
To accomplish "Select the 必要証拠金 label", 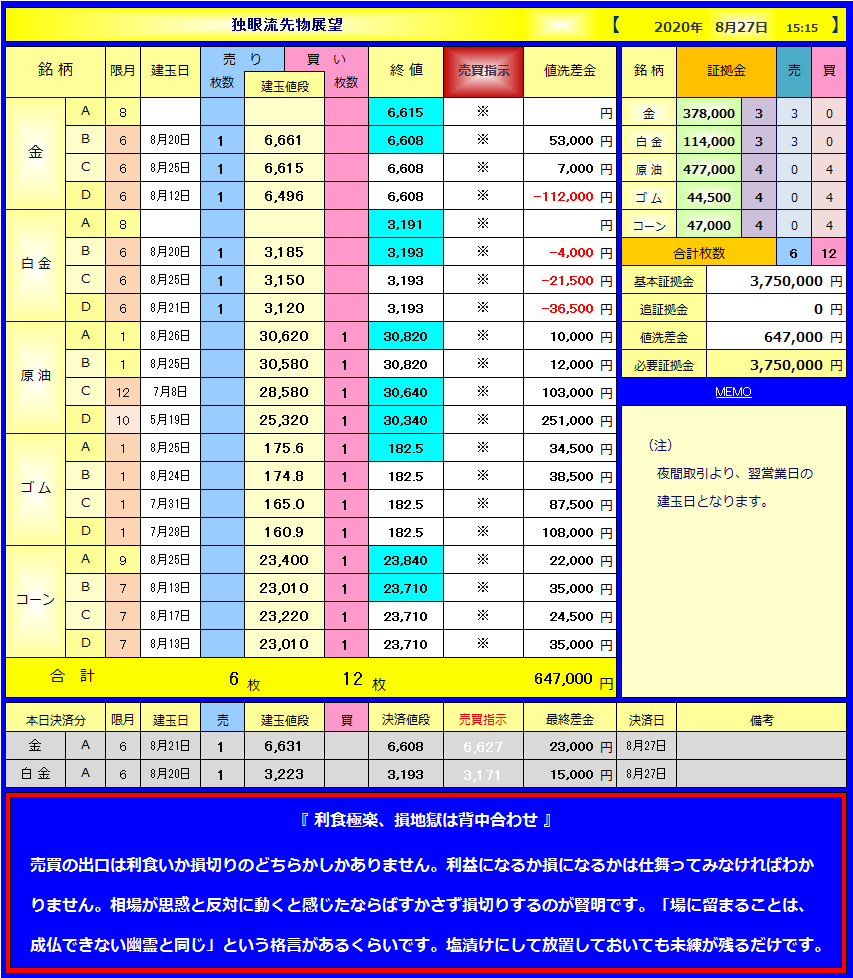I will coord(664,366).
